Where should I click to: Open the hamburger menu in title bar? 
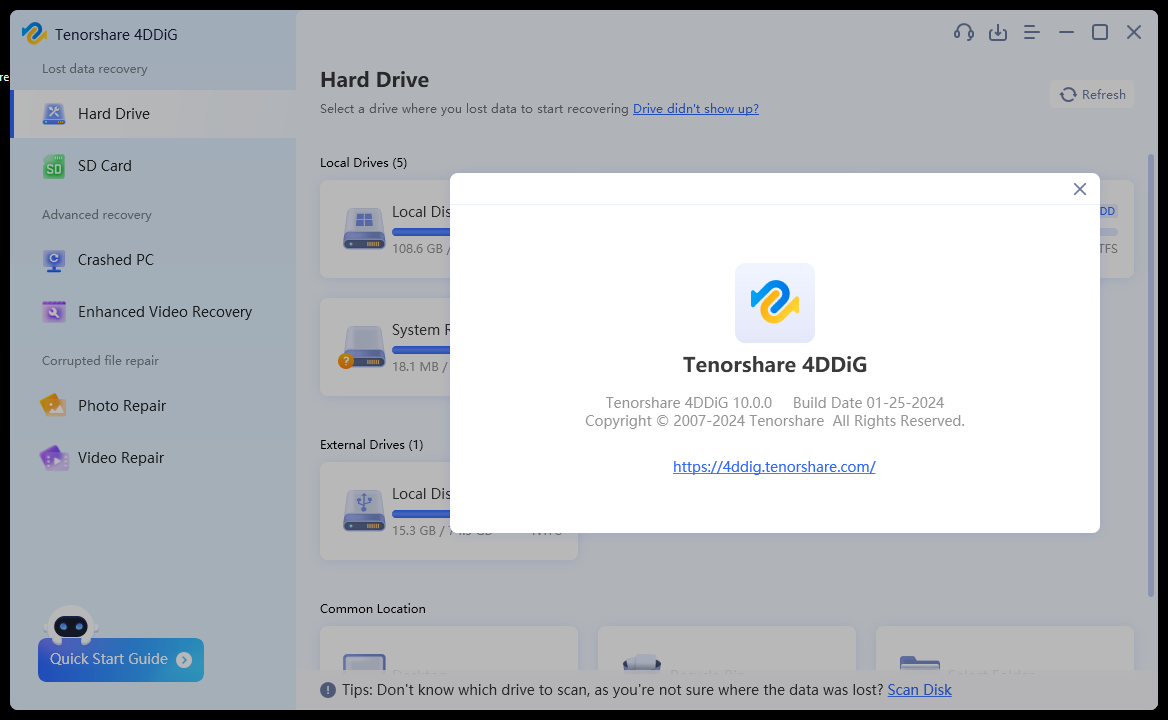1032,32
